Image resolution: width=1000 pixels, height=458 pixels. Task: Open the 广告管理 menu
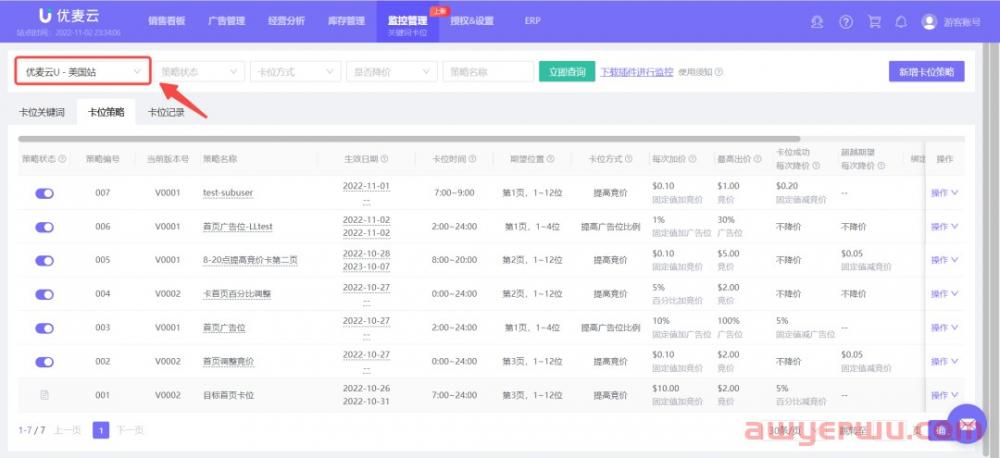click(226, 21)
